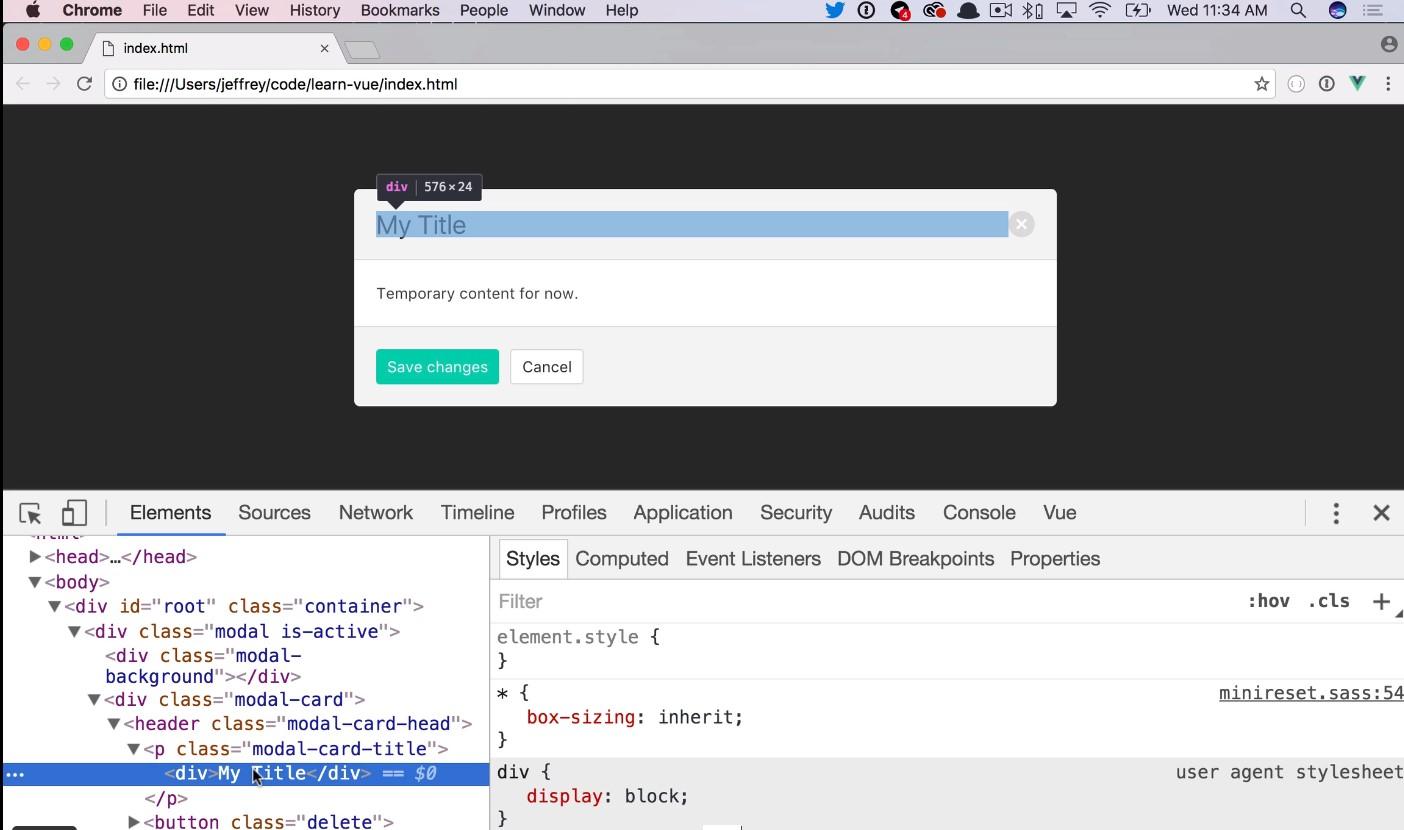Open the Chrome File menu
Viewport: 1404px width, 830px height.
tap(154, 10)
